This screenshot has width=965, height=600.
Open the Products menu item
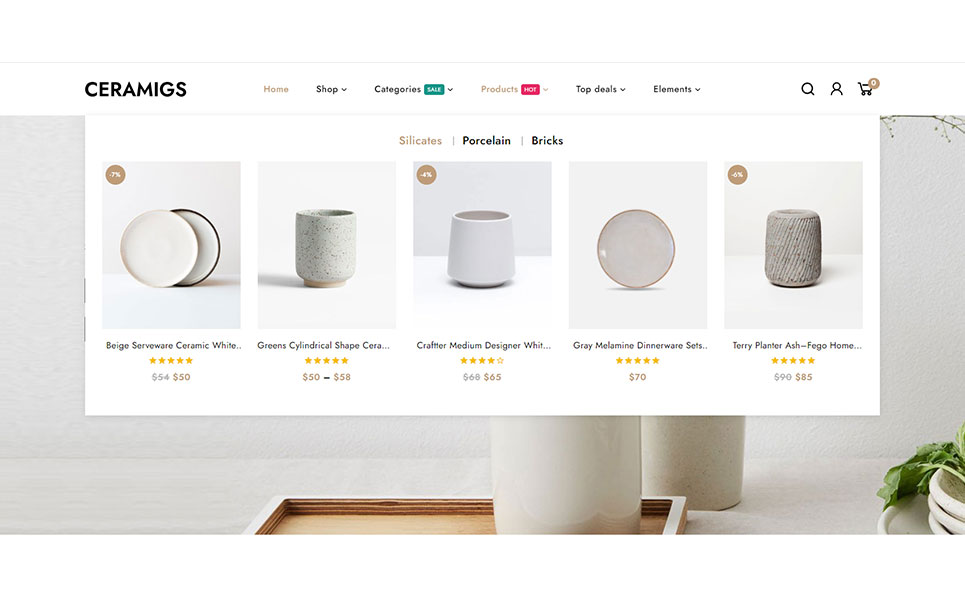pos(514,89)
